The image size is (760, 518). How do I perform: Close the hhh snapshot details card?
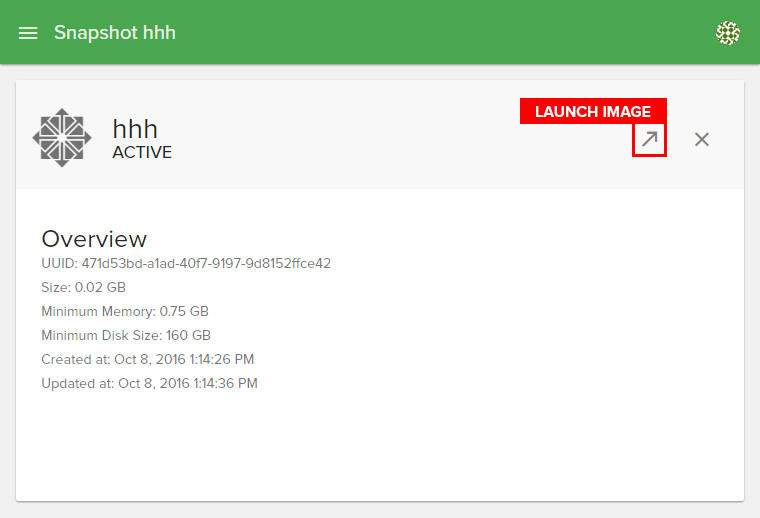coord(702,140)
